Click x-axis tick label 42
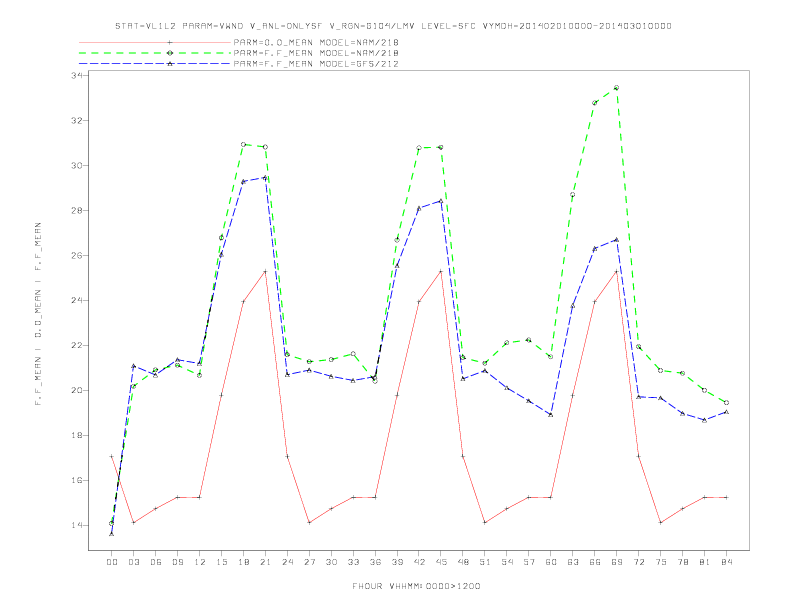This screenshot has height=612, width=792. tap(419, 562)
